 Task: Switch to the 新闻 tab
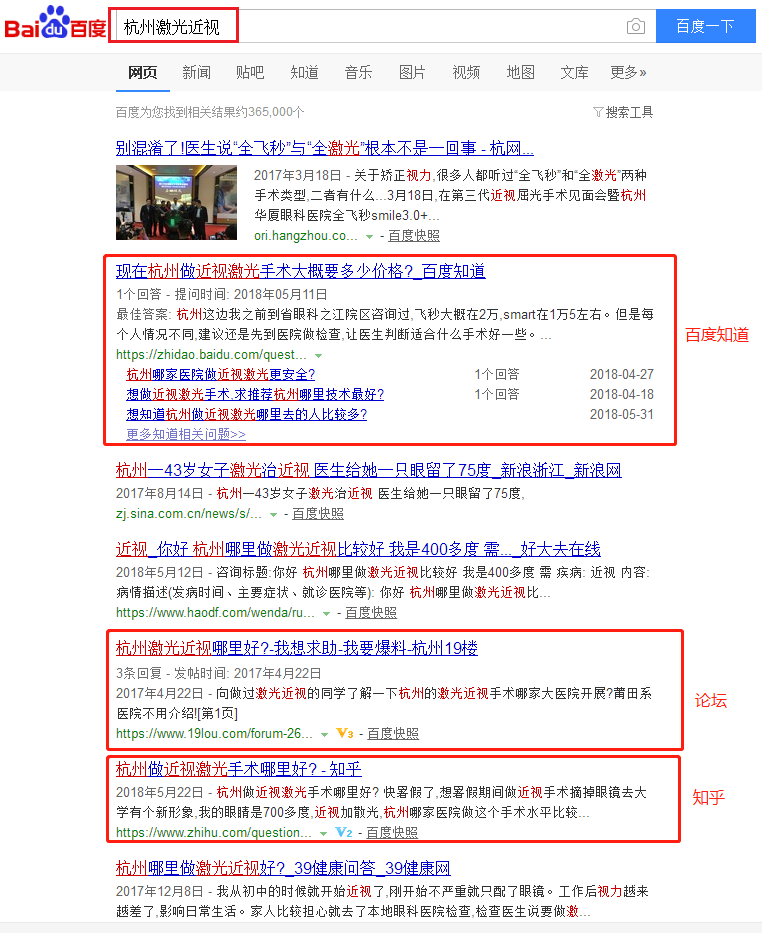196,73
